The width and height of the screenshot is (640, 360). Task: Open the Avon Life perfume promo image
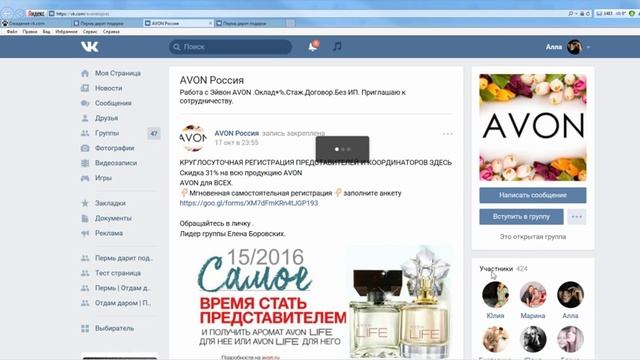tap(316, 302)
